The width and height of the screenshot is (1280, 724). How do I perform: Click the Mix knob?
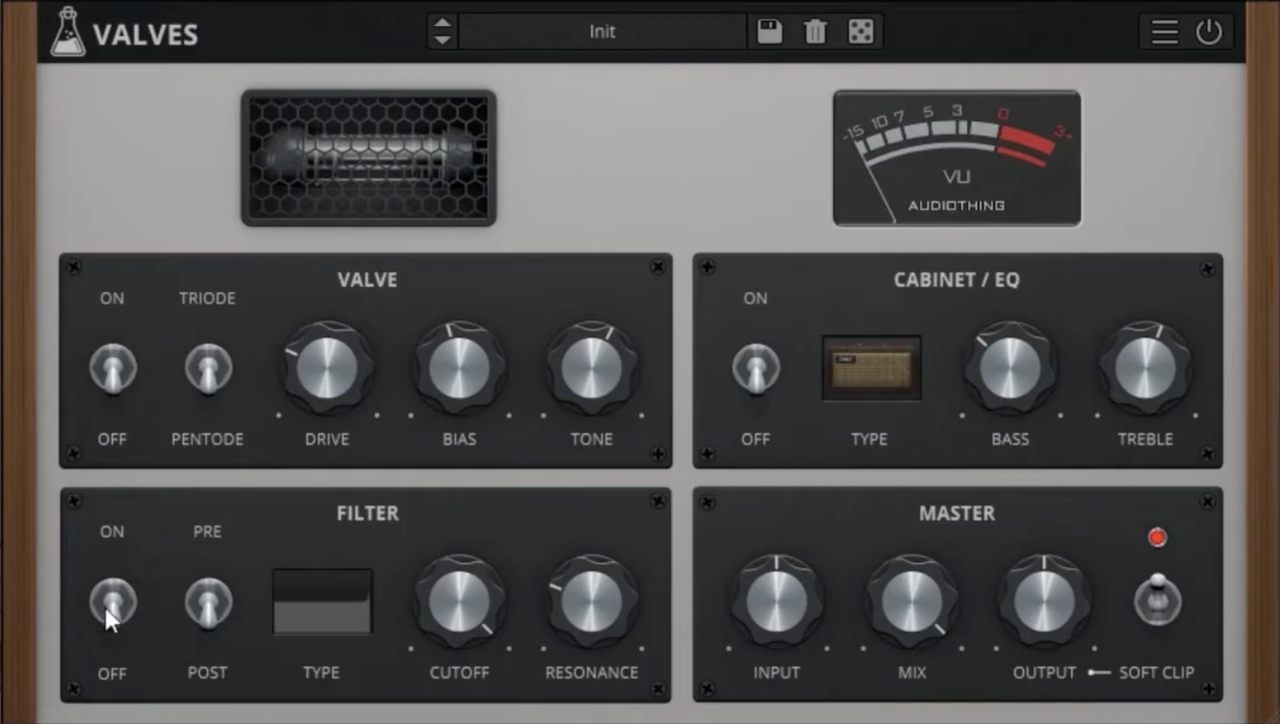tap(912, 602)
